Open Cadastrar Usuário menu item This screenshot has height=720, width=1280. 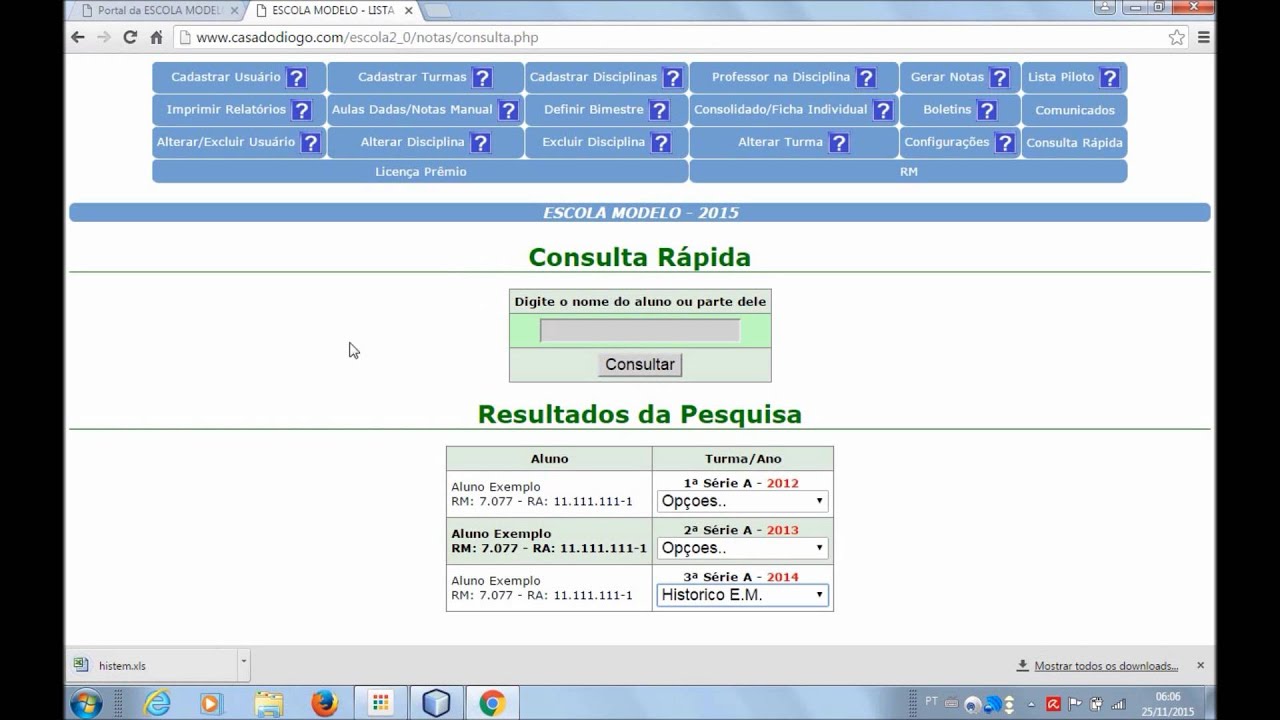point(226,77)
